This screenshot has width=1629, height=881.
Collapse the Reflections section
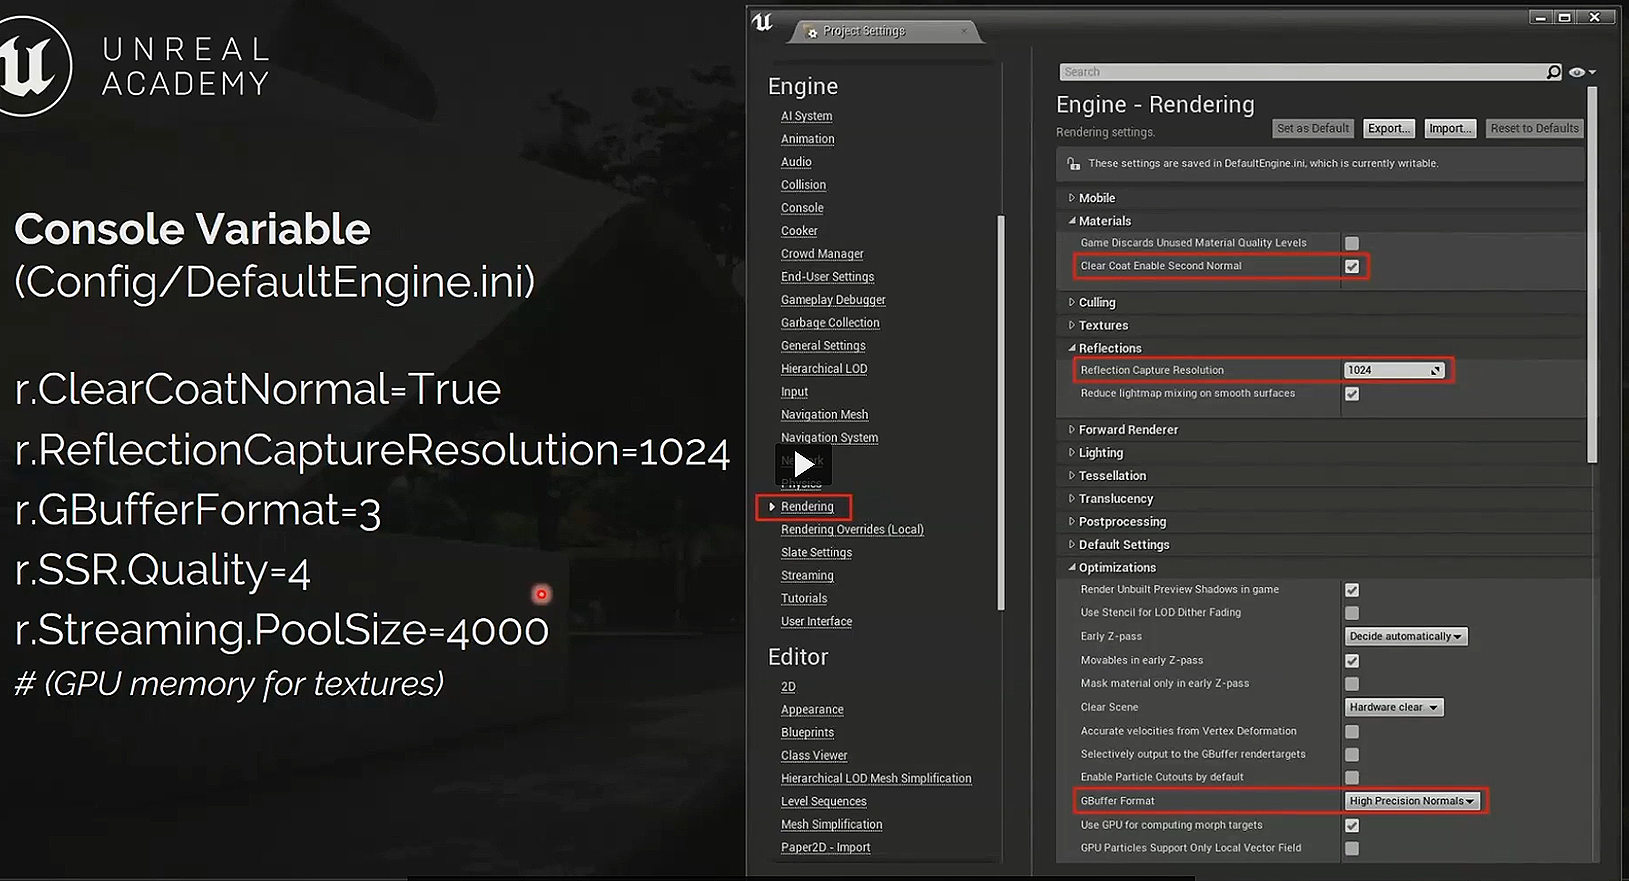point(1071,348)
